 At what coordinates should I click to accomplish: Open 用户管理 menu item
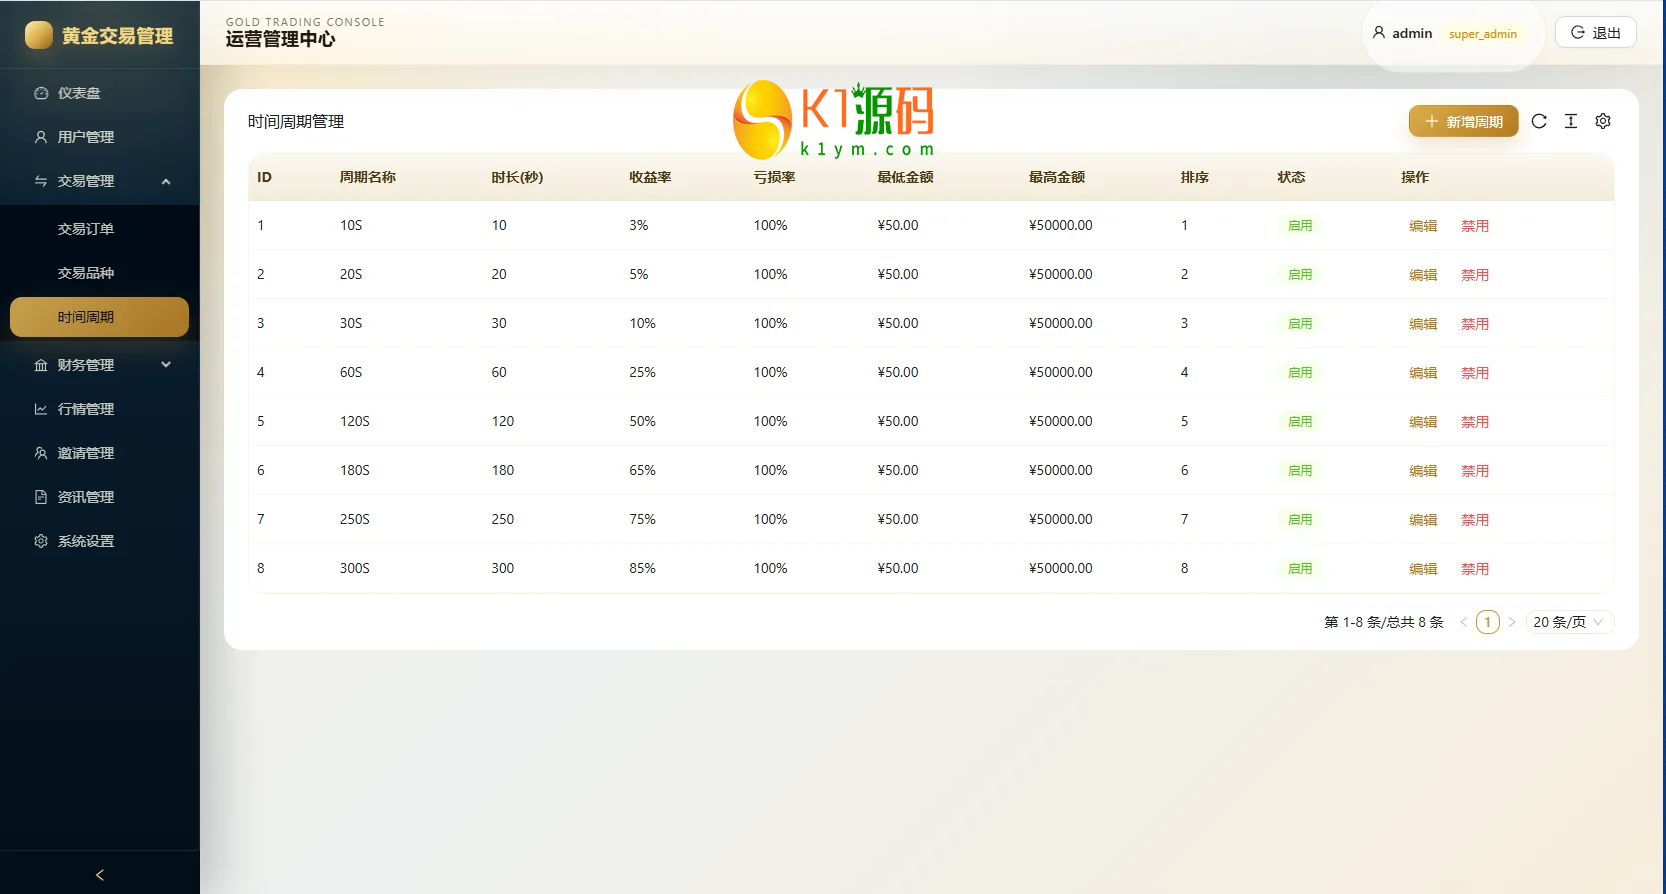pos(100,137)
